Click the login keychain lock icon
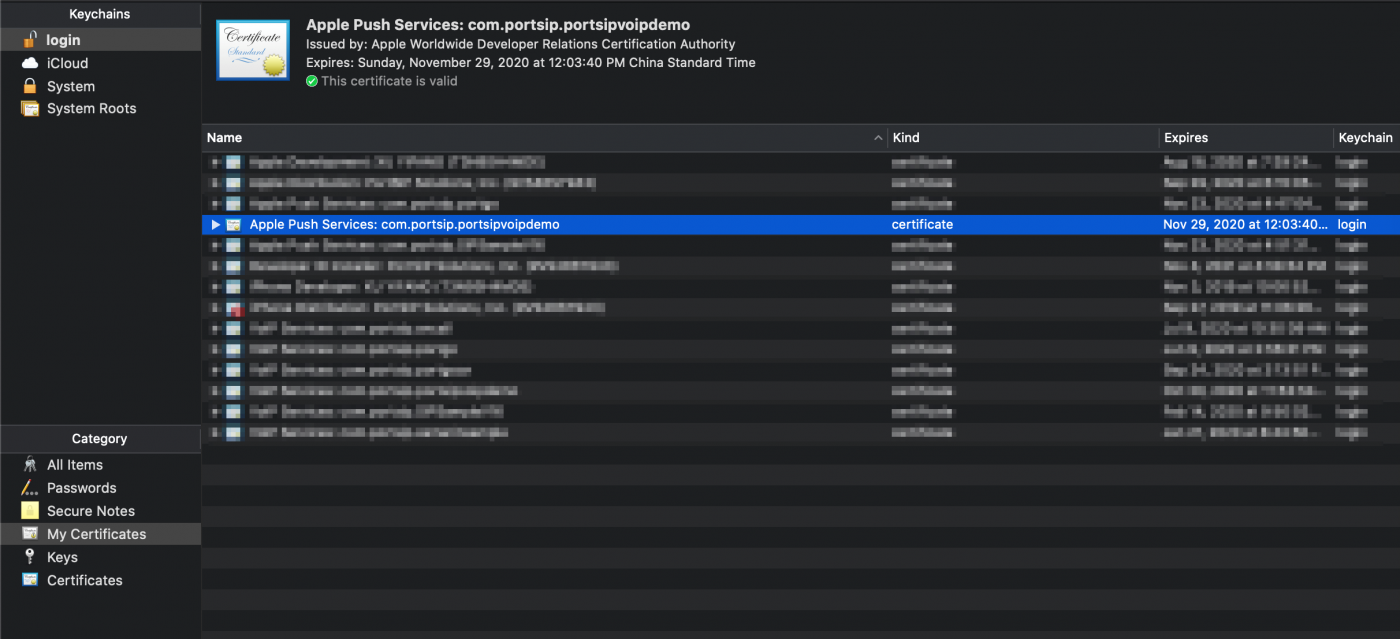Image resolution: width=1400 pixels, height=639 pixels. (x=30, y=40)
